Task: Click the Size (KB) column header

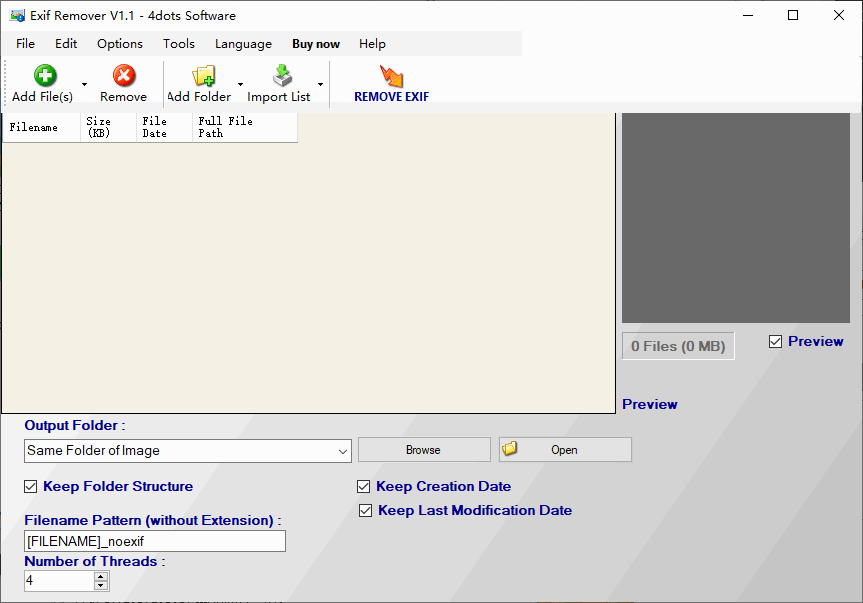Action: (108, 128)
